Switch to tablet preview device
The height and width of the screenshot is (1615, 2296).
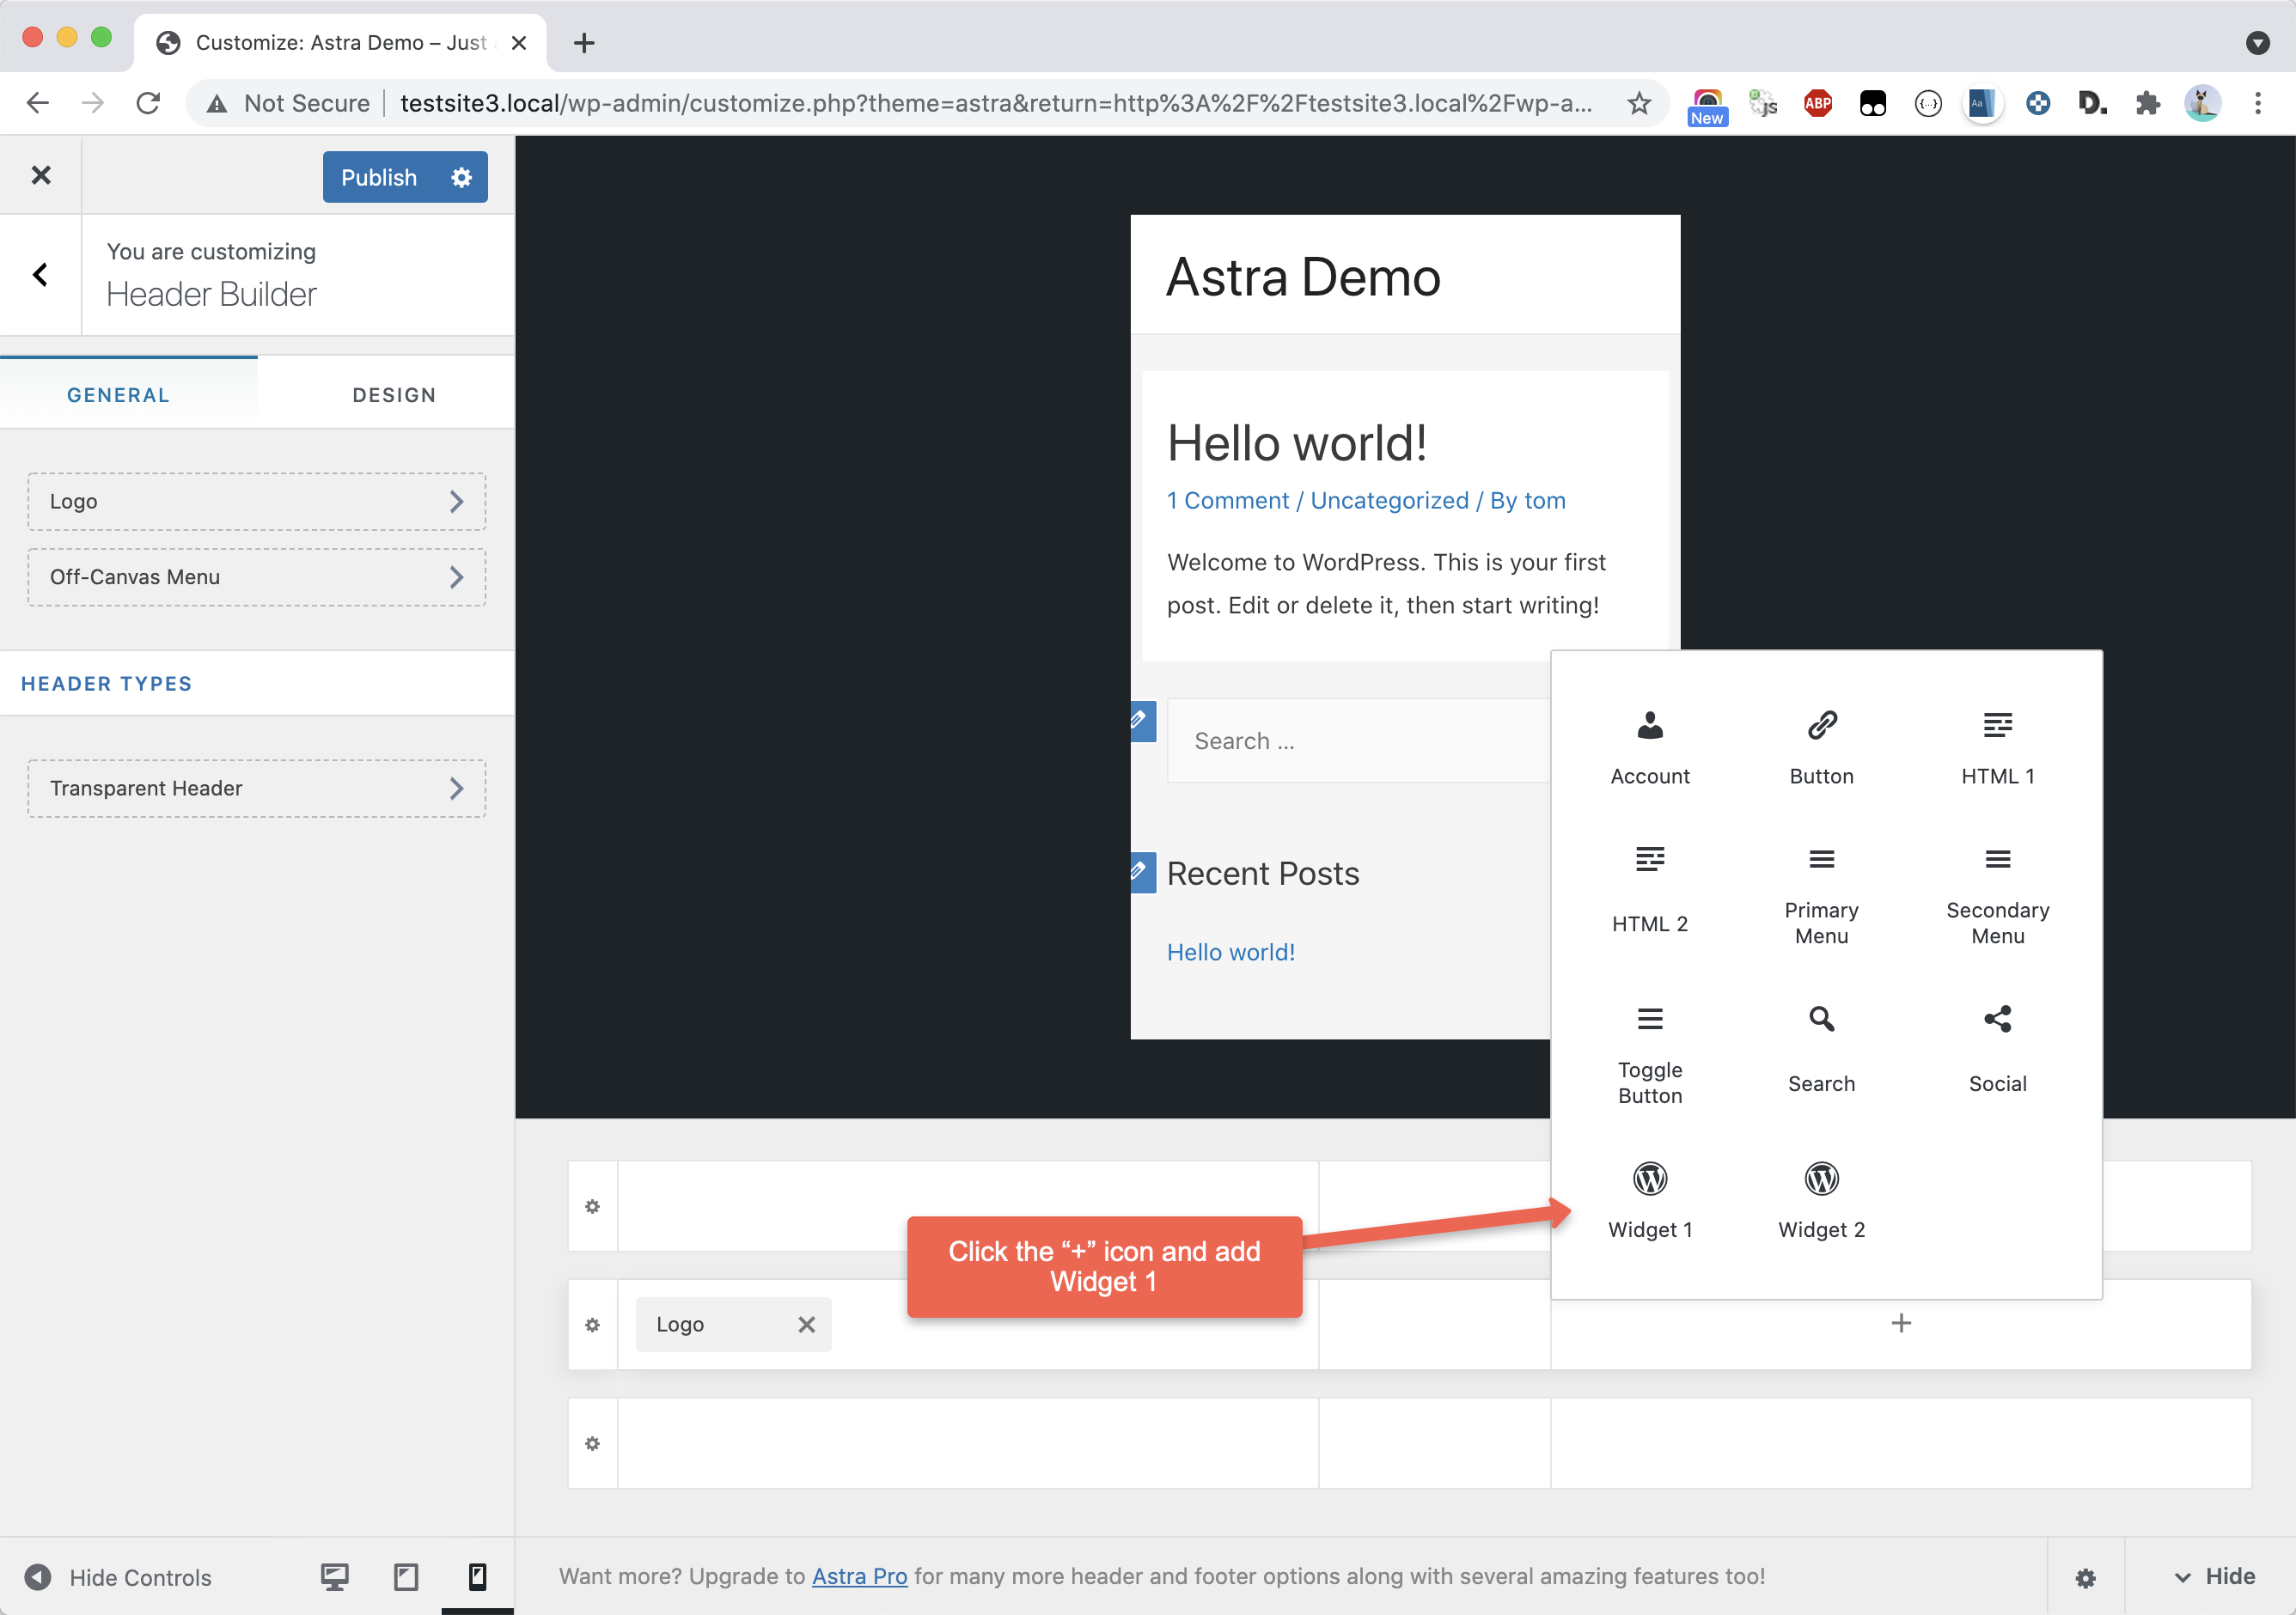click(x=406, y=1577)
